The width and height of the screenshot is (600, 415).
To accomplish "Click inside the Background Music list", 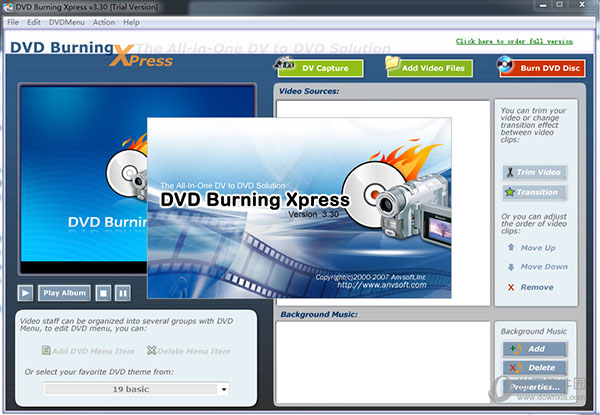I will (x=383, y=362).
